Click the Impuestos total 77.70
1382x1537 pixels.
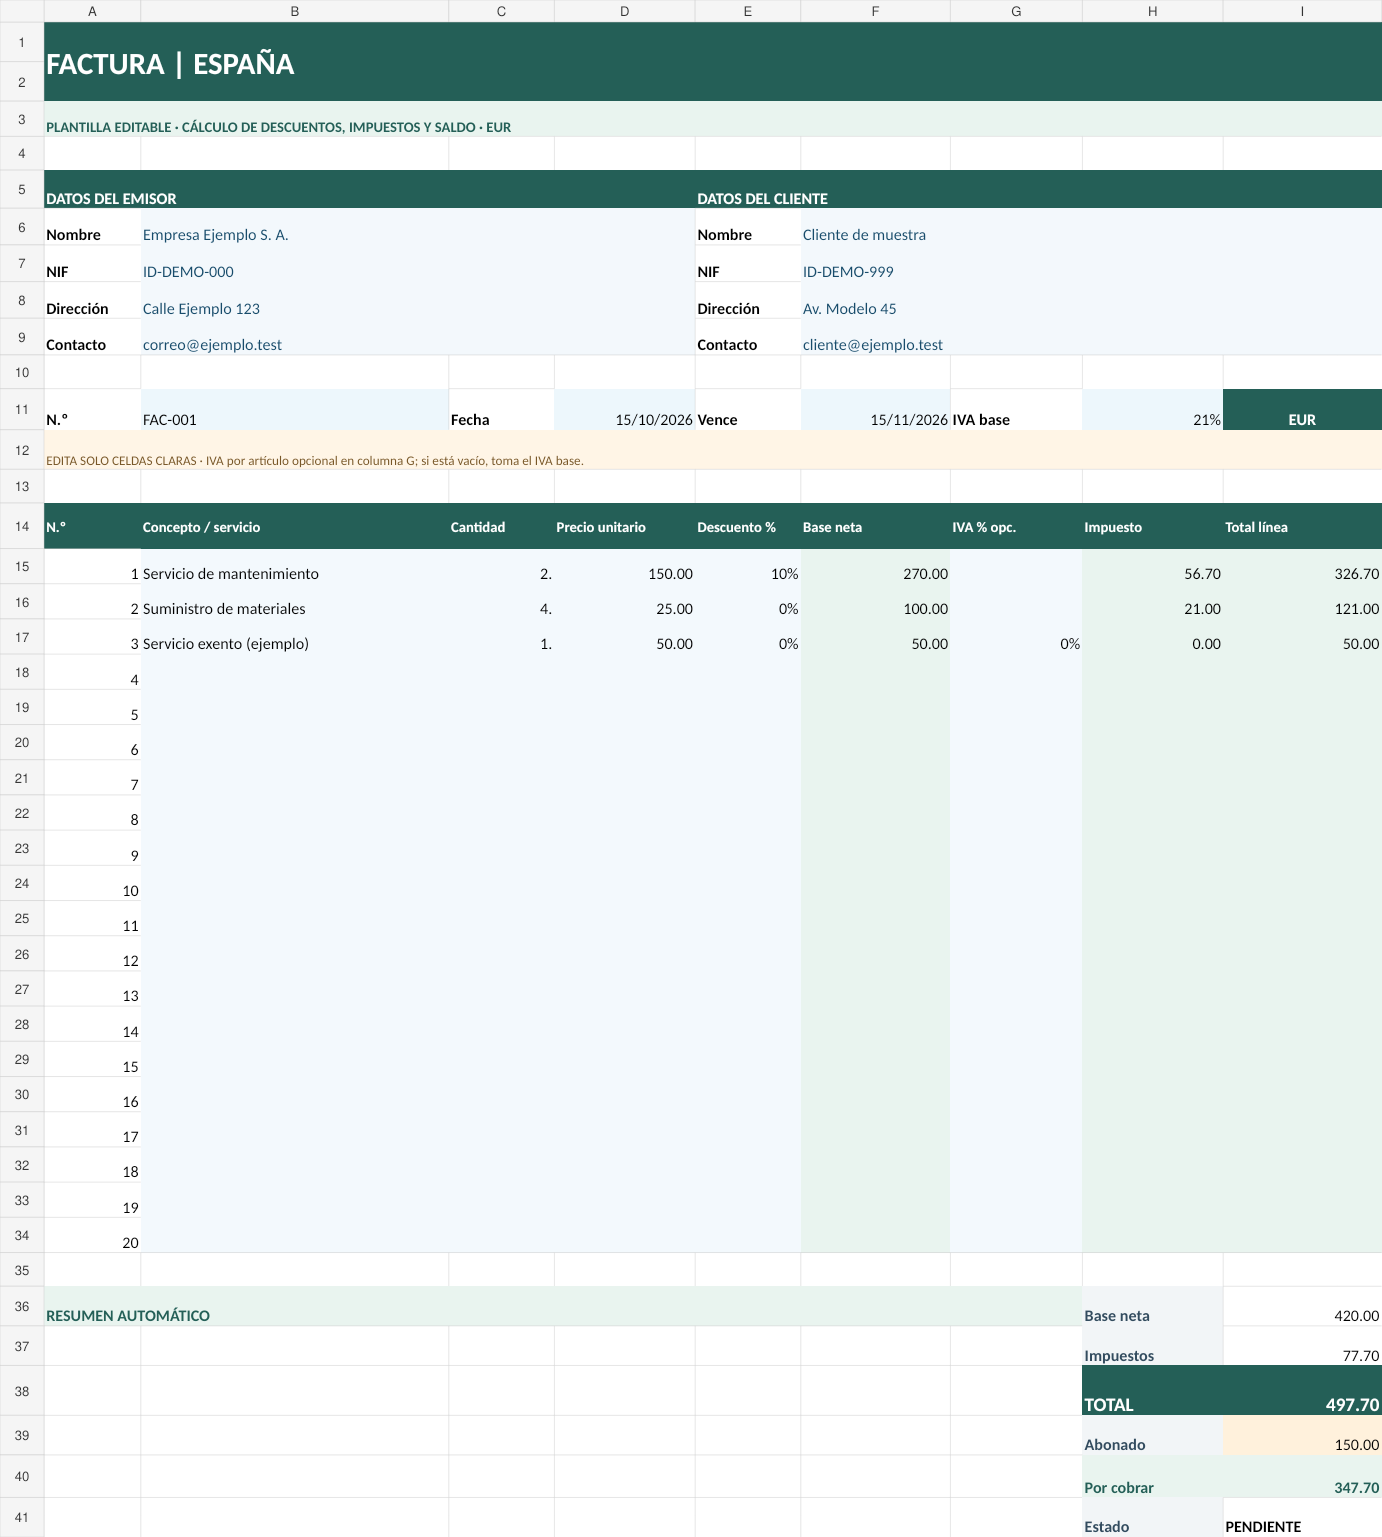1302,1346
